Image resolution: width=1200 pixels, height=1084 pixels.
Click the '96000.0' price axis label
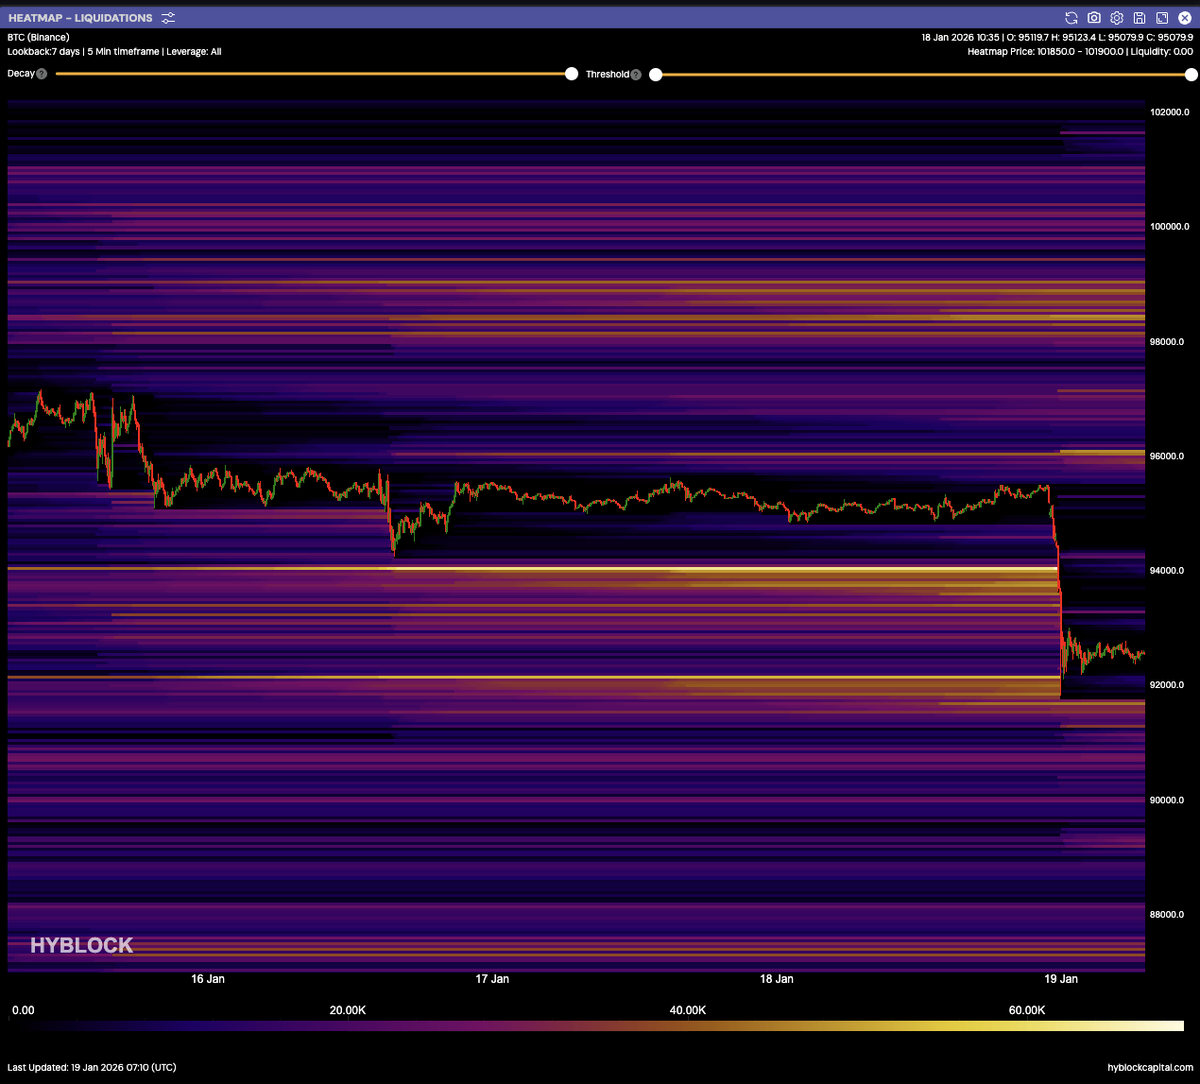tap(1167, 457)
